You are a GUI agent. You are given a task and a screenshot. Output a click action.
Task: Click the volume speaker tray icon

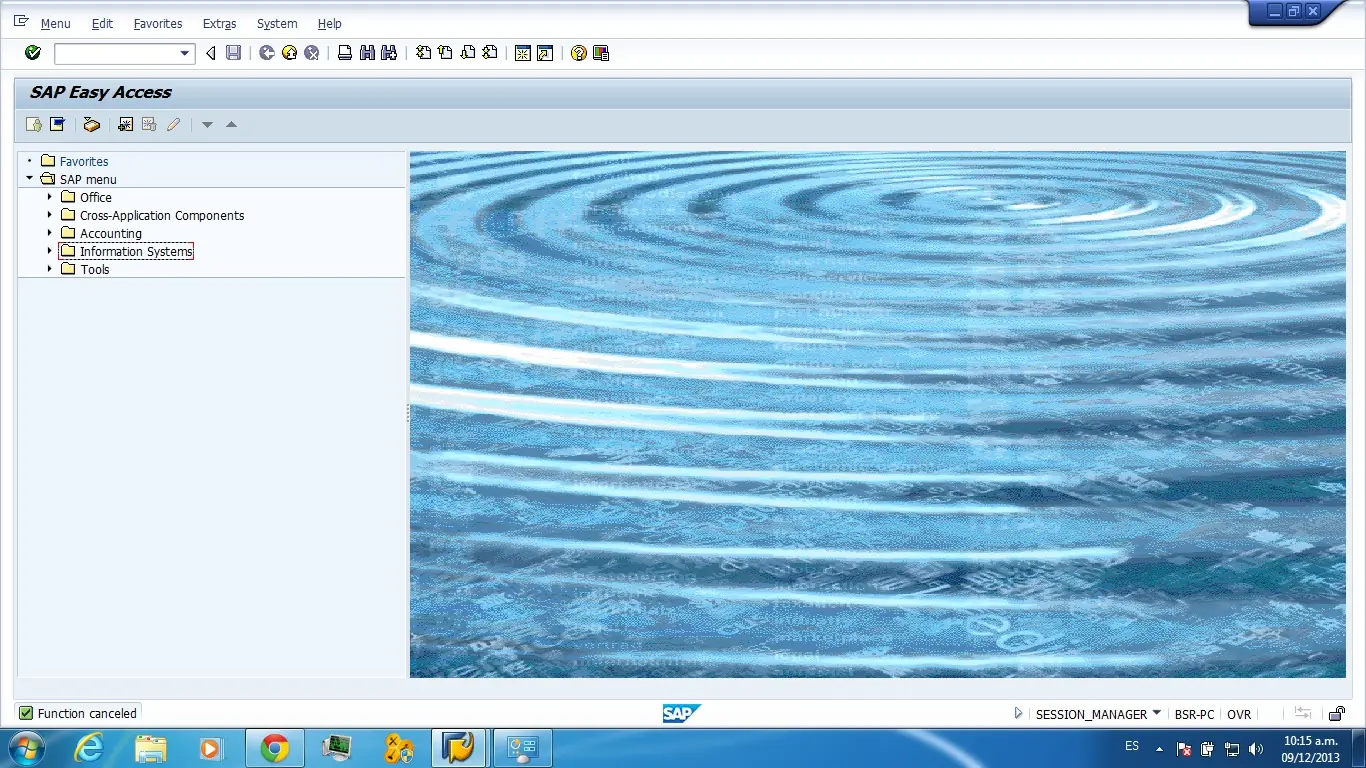click(1256, 748)
